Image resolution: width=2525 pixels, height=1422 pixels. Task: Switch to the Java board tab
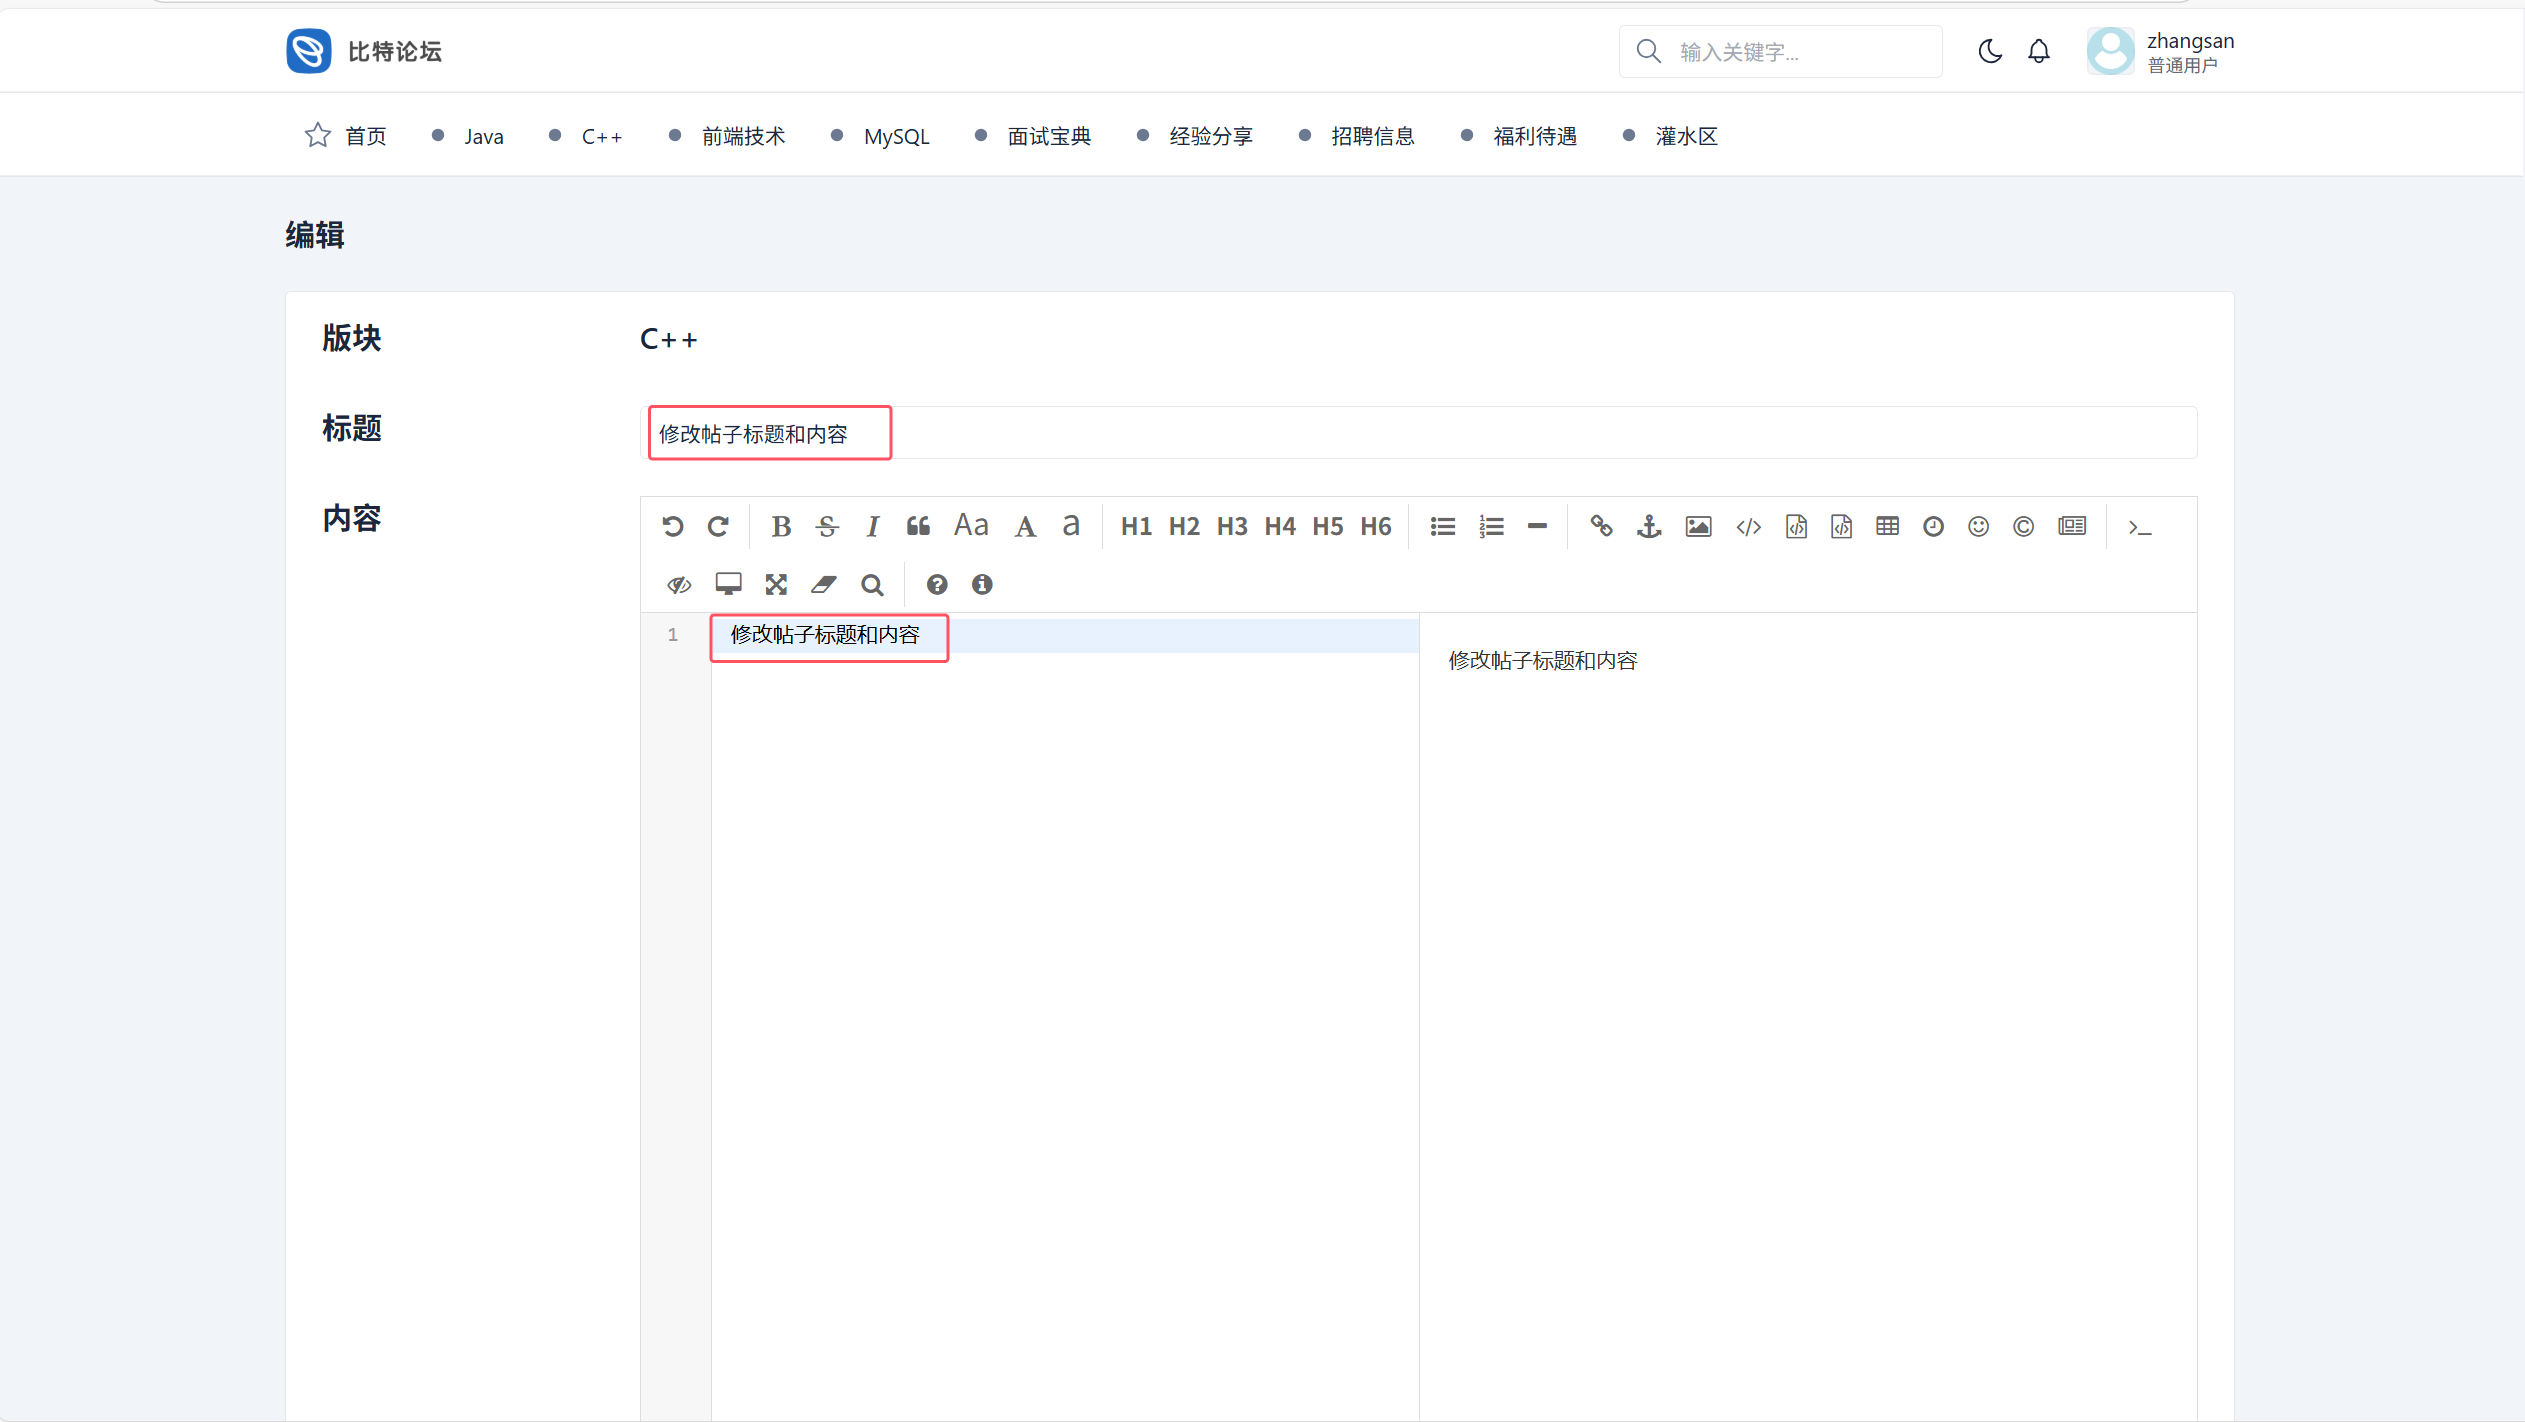click(x=483, y=137)
